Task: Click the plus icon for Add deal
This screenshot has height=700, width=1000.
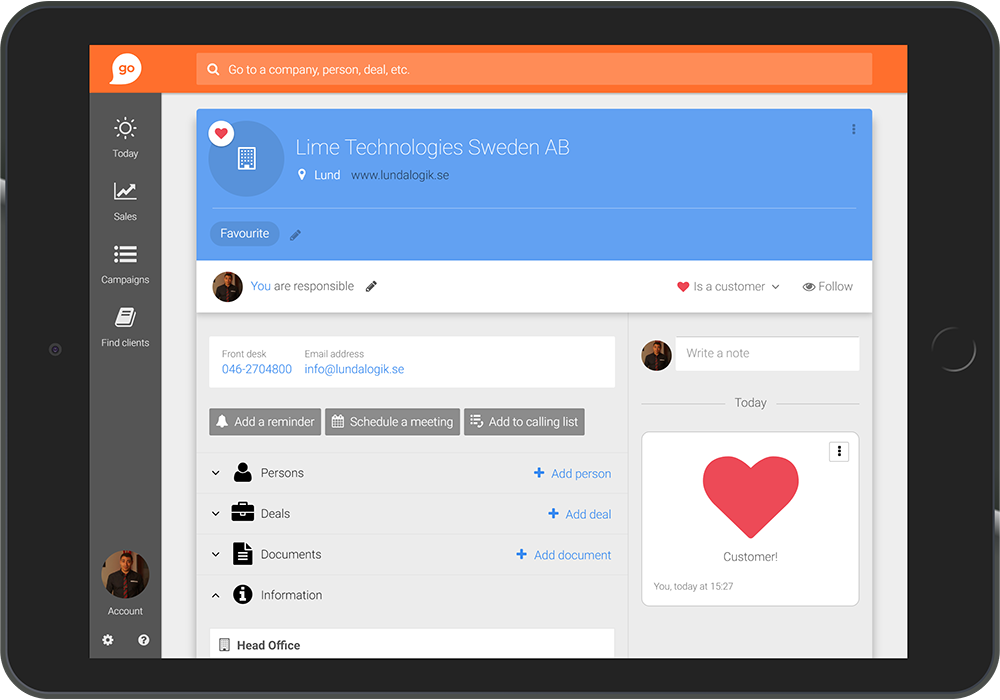Action: 554,513
